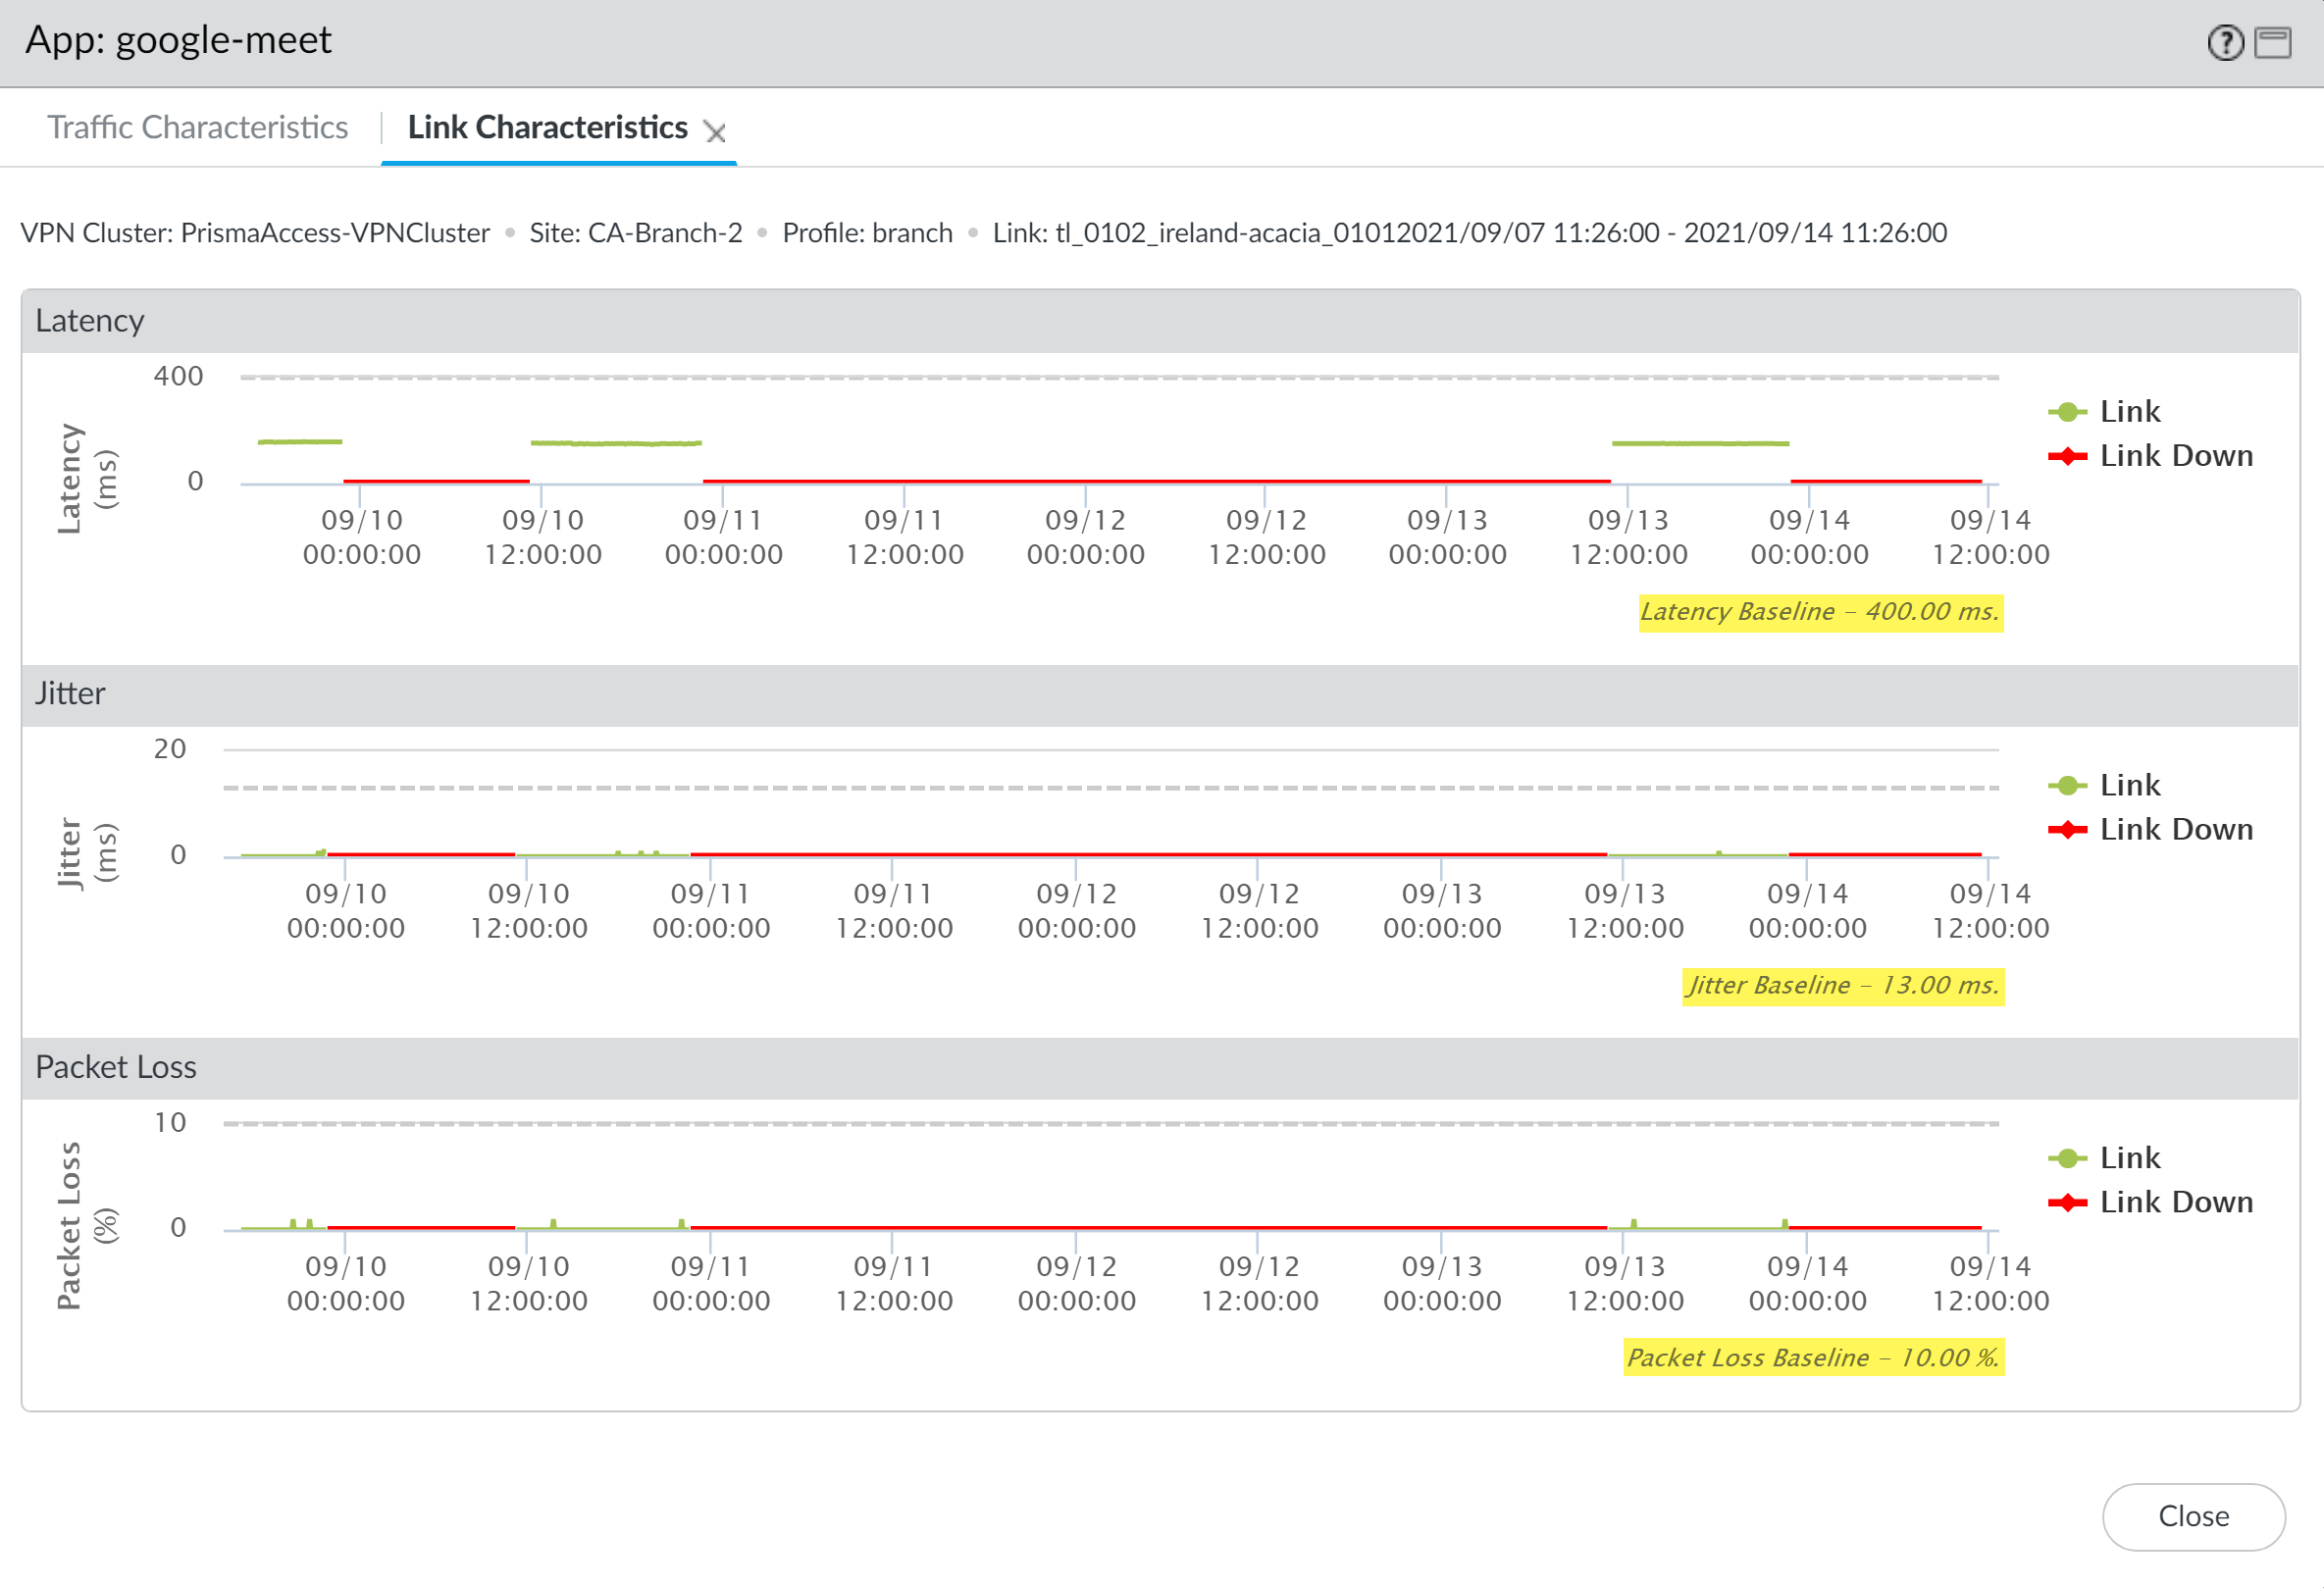Click the Jitter panel header
The image size is (2324, 1588).
coord(70,694)
